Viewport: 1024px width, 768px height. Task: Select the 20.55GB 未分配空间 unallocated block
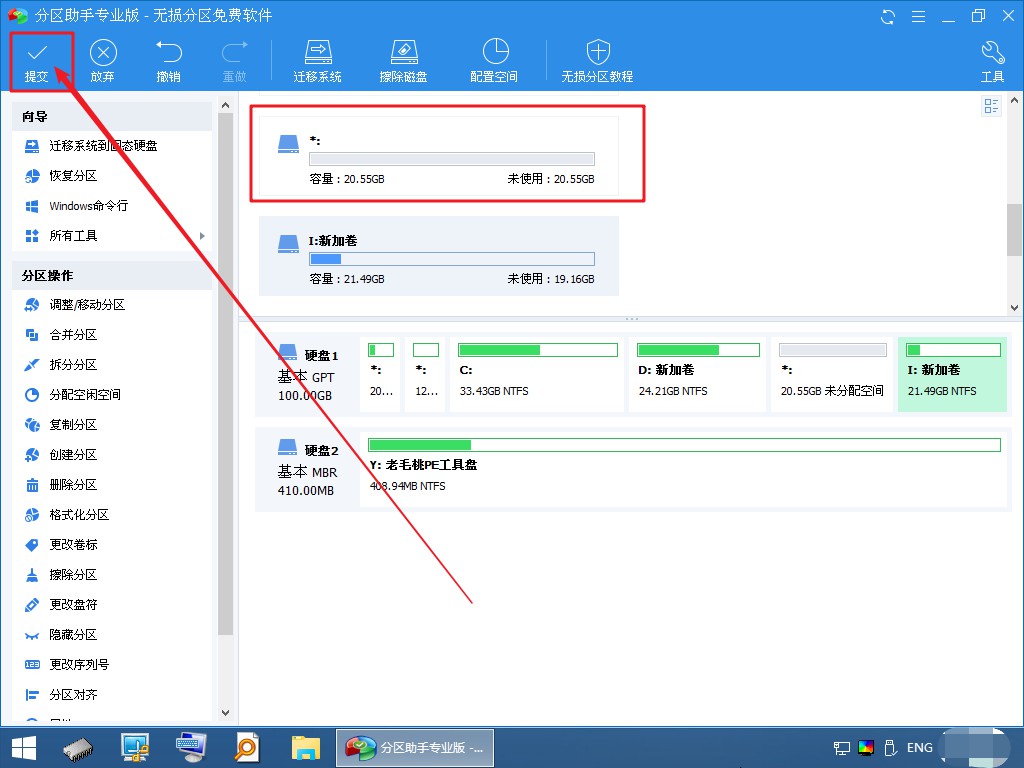(x=832, y=375)
